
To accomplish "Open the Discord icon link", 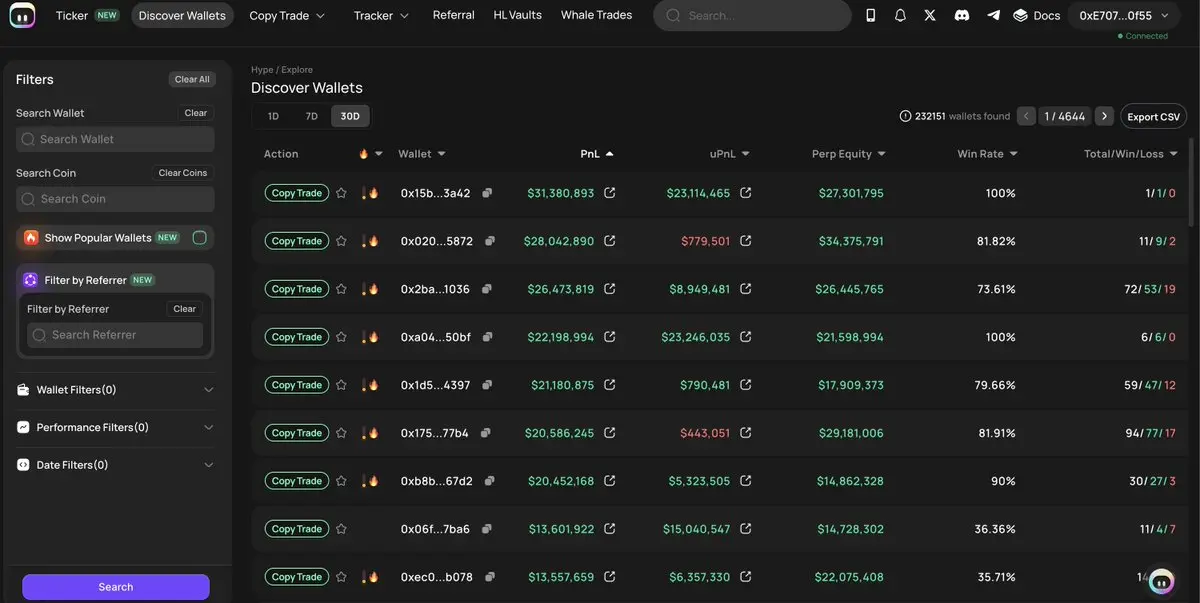I will point(961,16).
